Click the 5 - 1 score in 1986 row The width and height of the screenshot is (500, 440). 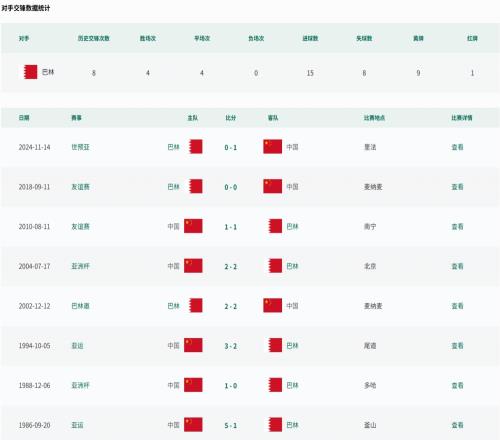(231, 425)
